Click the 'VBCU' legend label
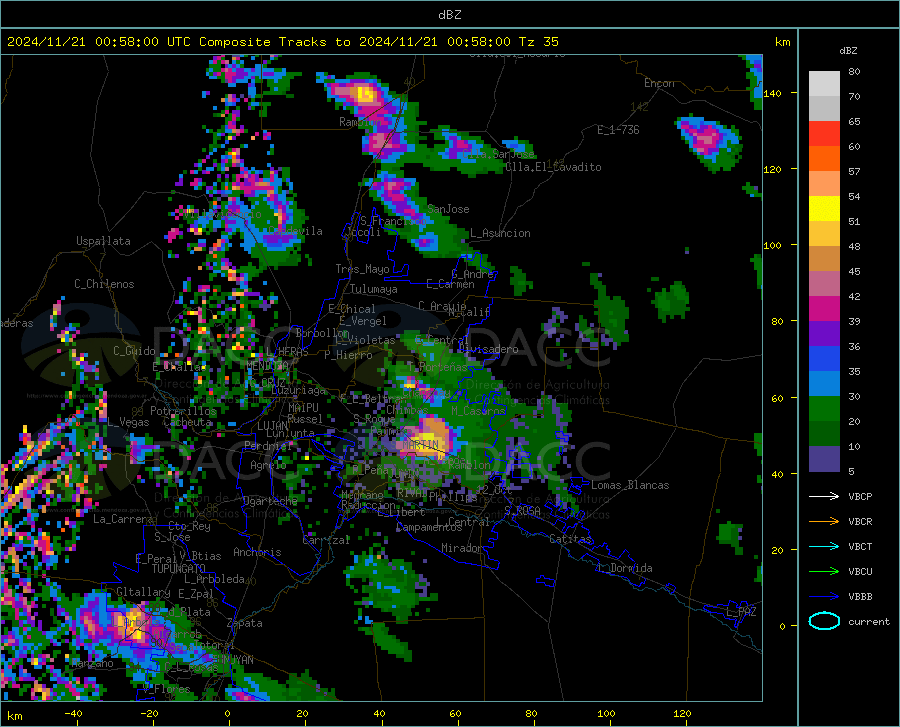The width and height of the screenshot is (900, 727). pos(860,572)
